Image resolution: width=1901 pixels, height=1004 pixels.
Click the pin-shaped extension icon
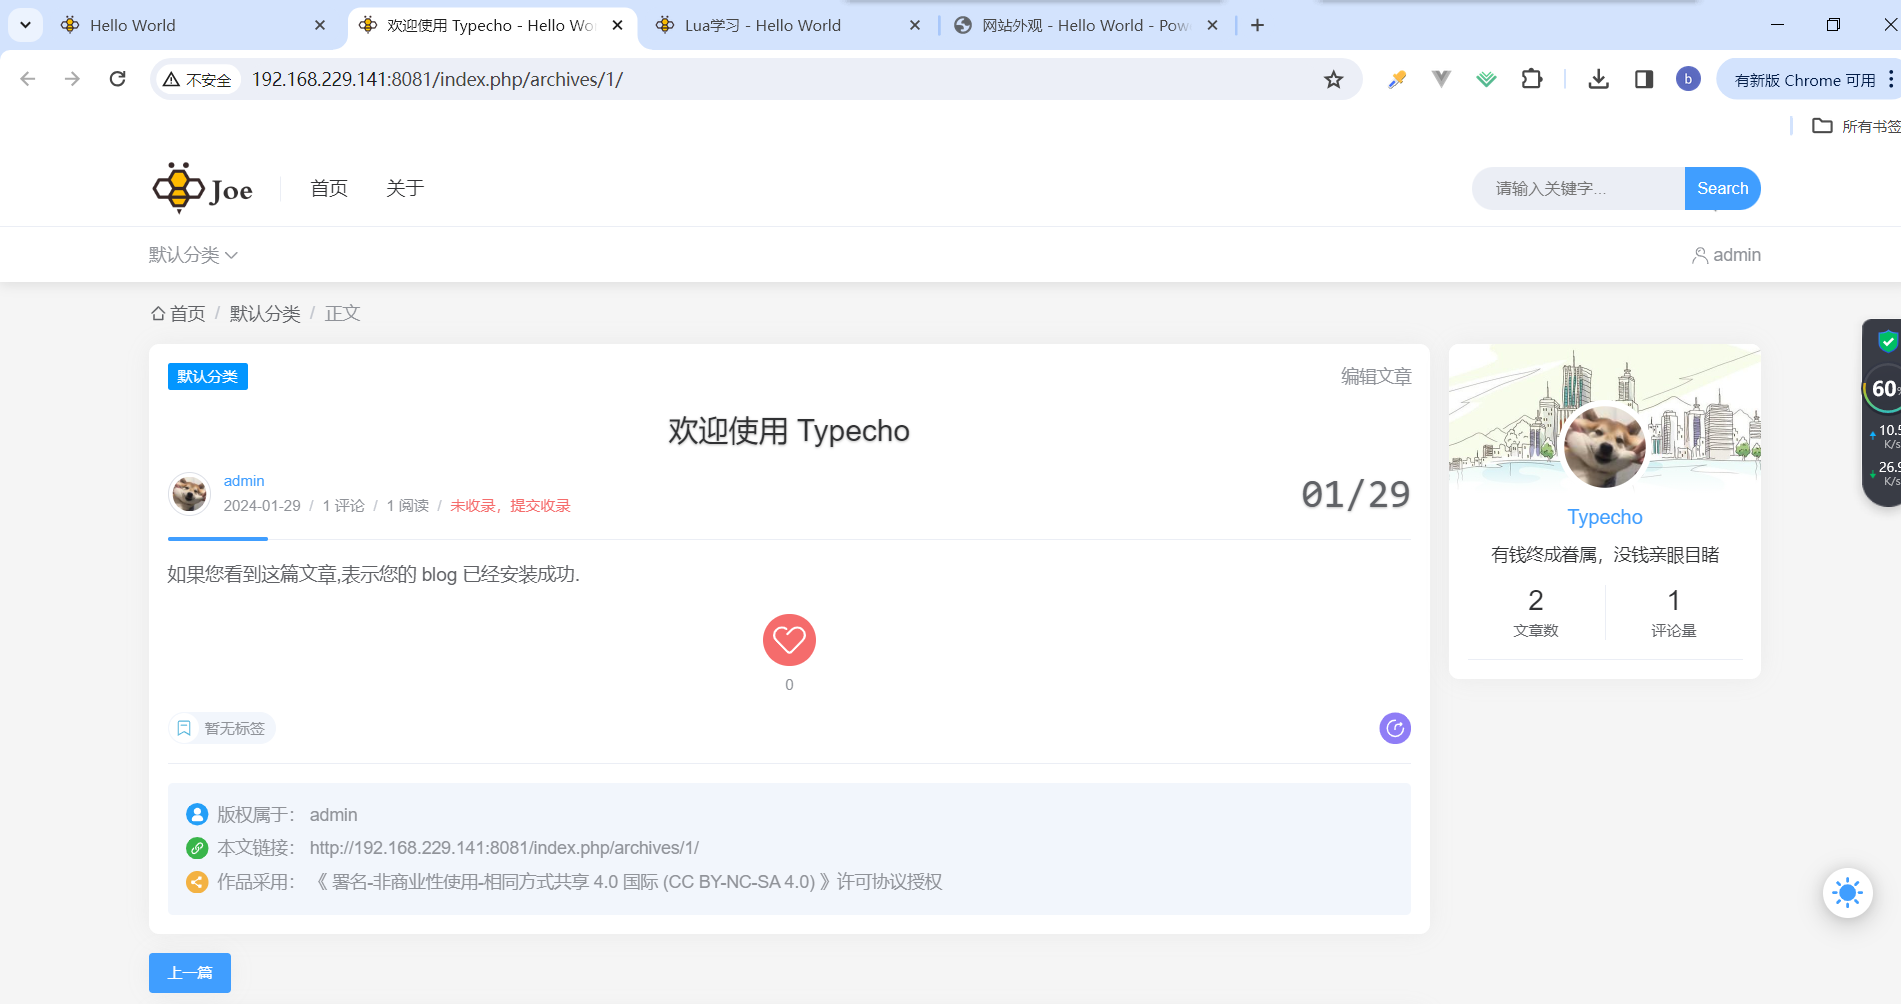point(1397,79)
